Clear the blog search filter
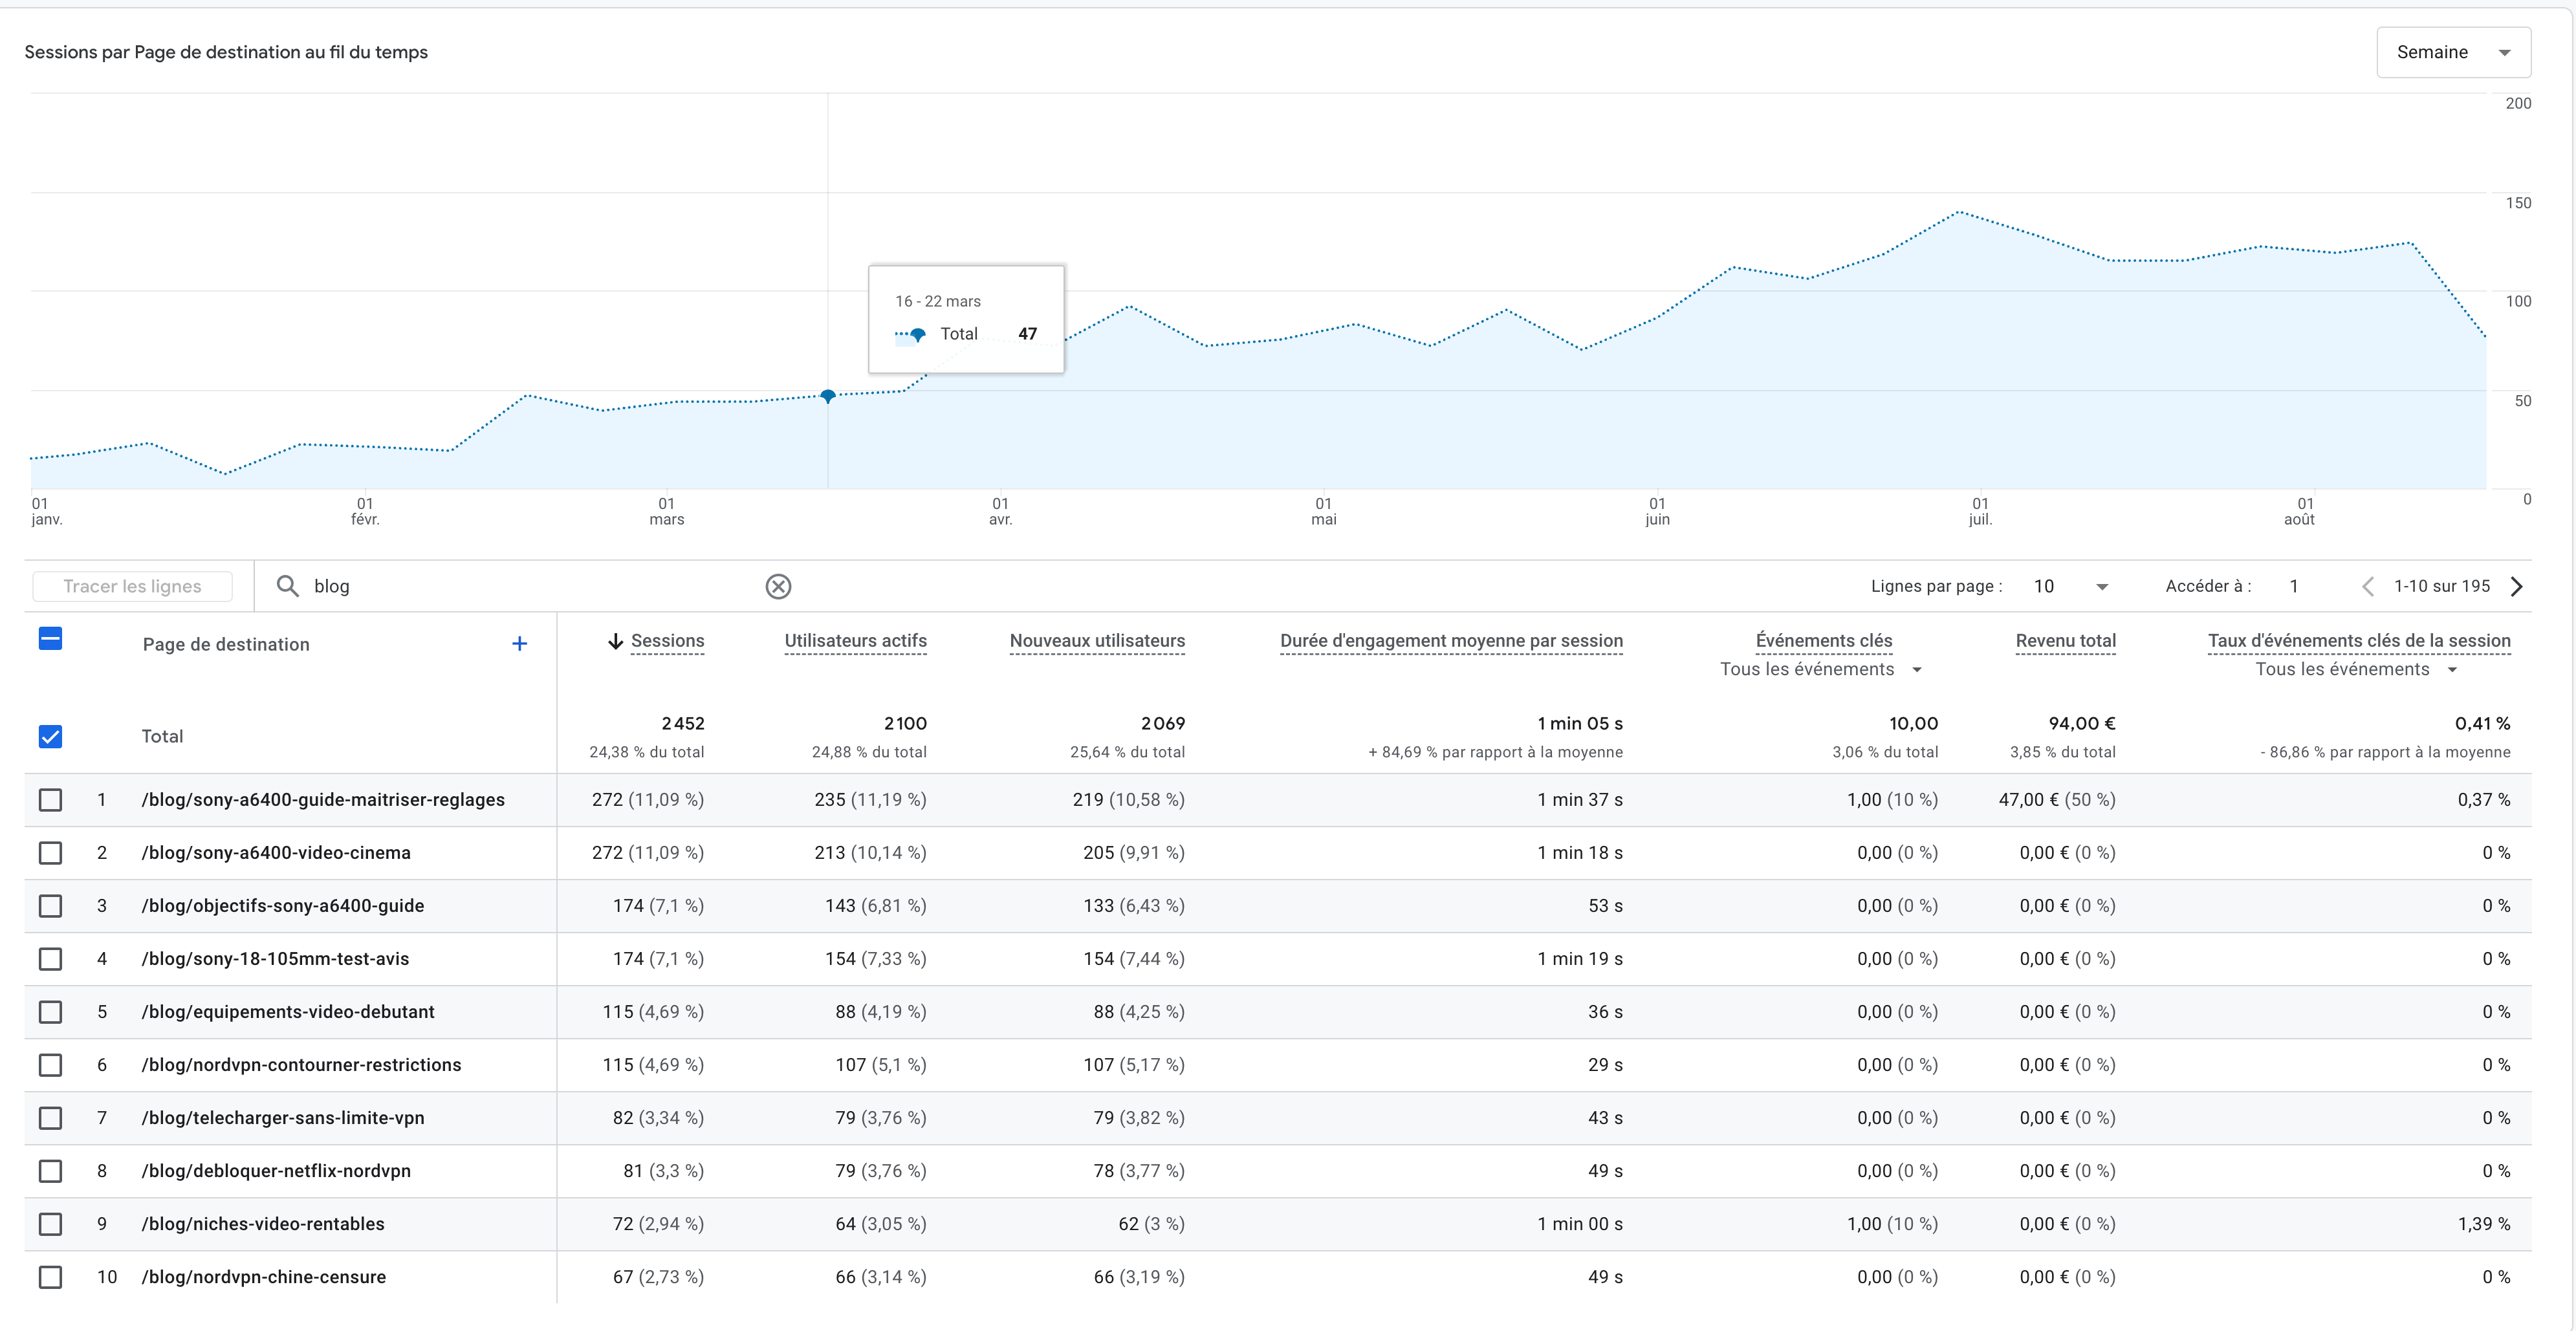This screenshot has height=1331, width=2576. tap(778, 586)
